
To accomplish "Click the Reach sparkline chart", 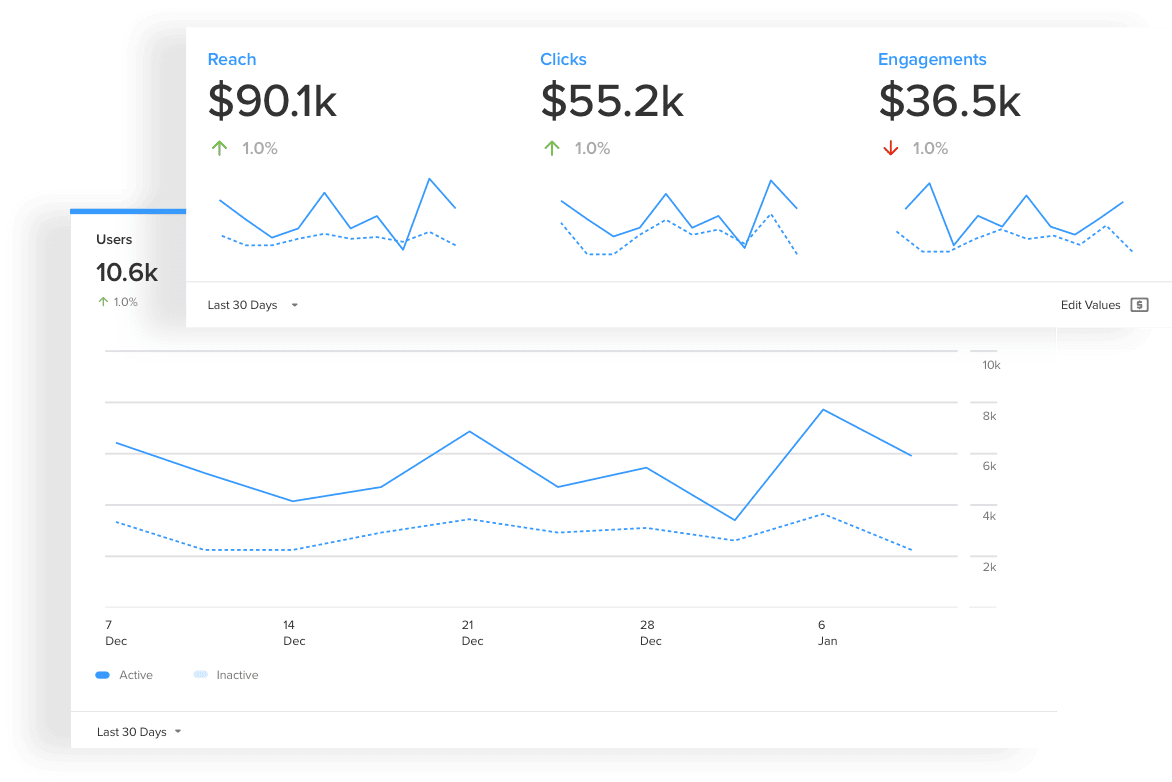I will click(x=337, y=216).
